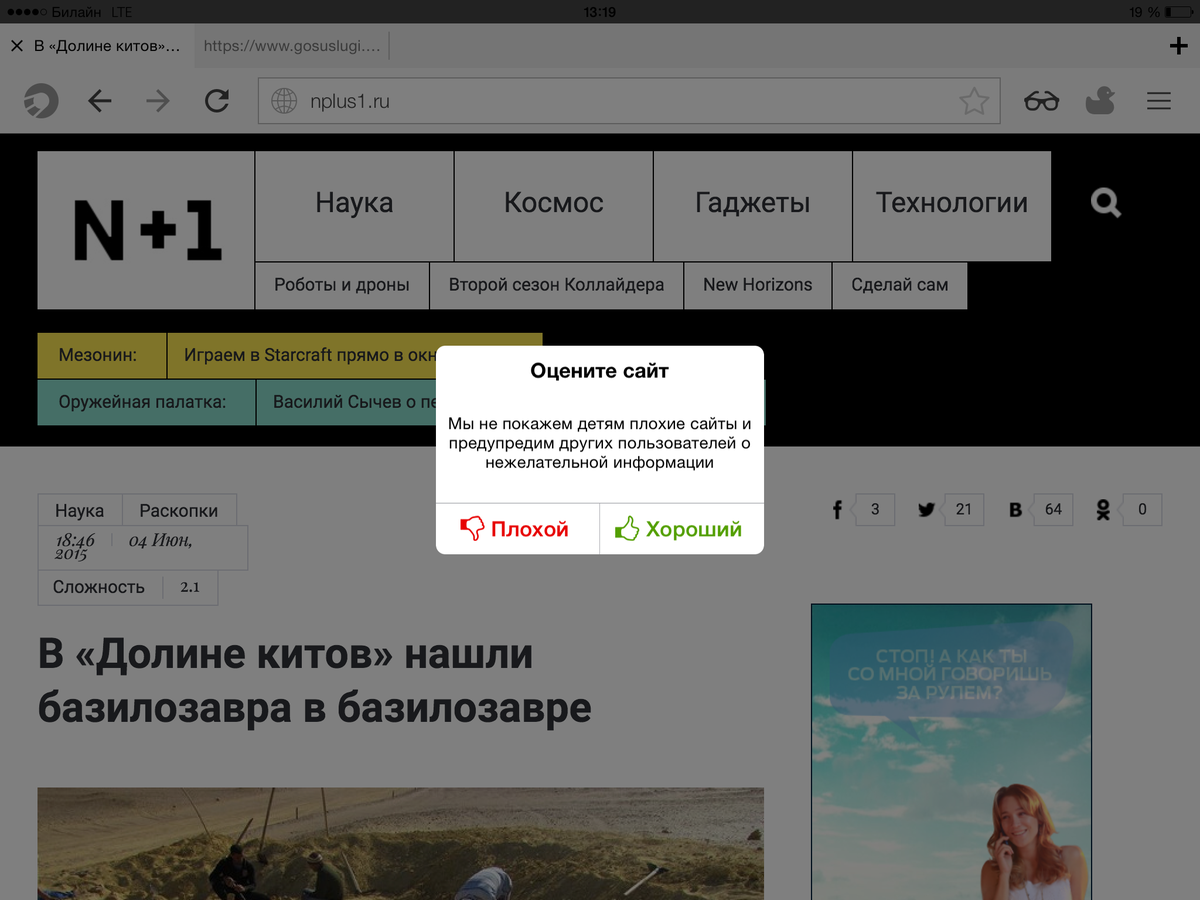Open Второй сезон Коллайдера topic
The width and height of the screenshot is (1200, 900).
pyautogui.click(x=556, y=285)
